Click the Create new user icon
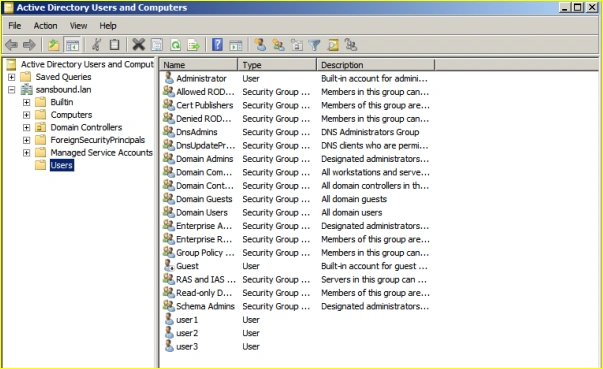This screenshot has width=603, height=369. (260, 45)
